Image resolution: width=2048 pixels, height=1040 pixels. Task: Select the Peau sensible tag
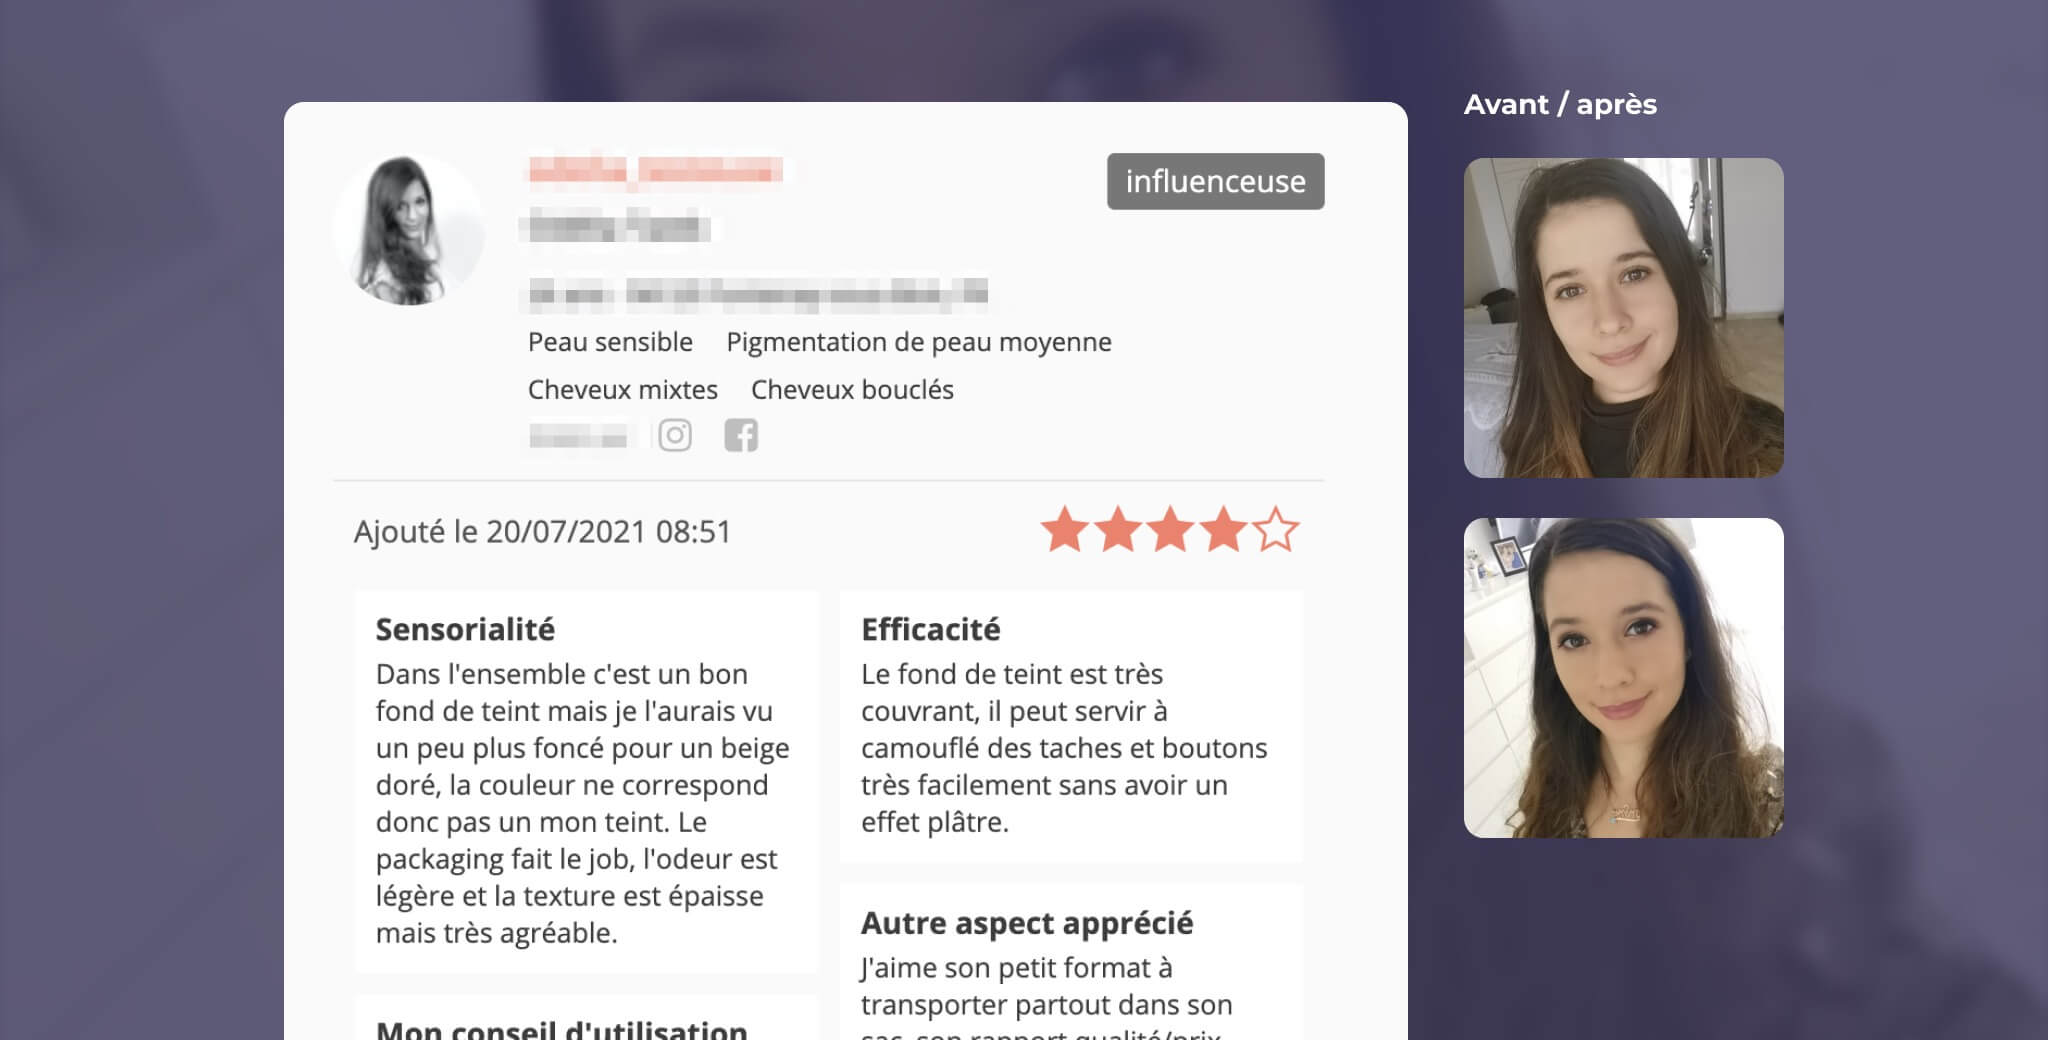610,342
